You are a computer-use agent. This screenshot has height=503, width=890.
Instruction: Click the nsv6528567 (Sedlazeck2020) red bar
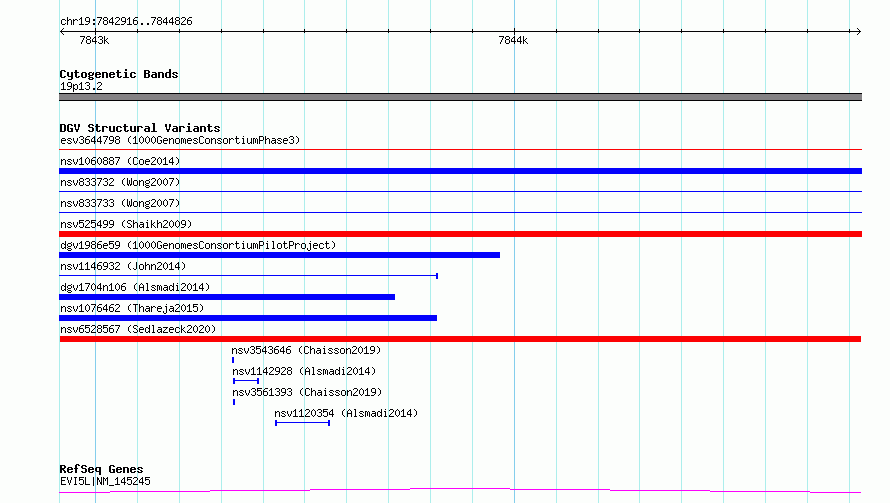(x=460, y=339)
